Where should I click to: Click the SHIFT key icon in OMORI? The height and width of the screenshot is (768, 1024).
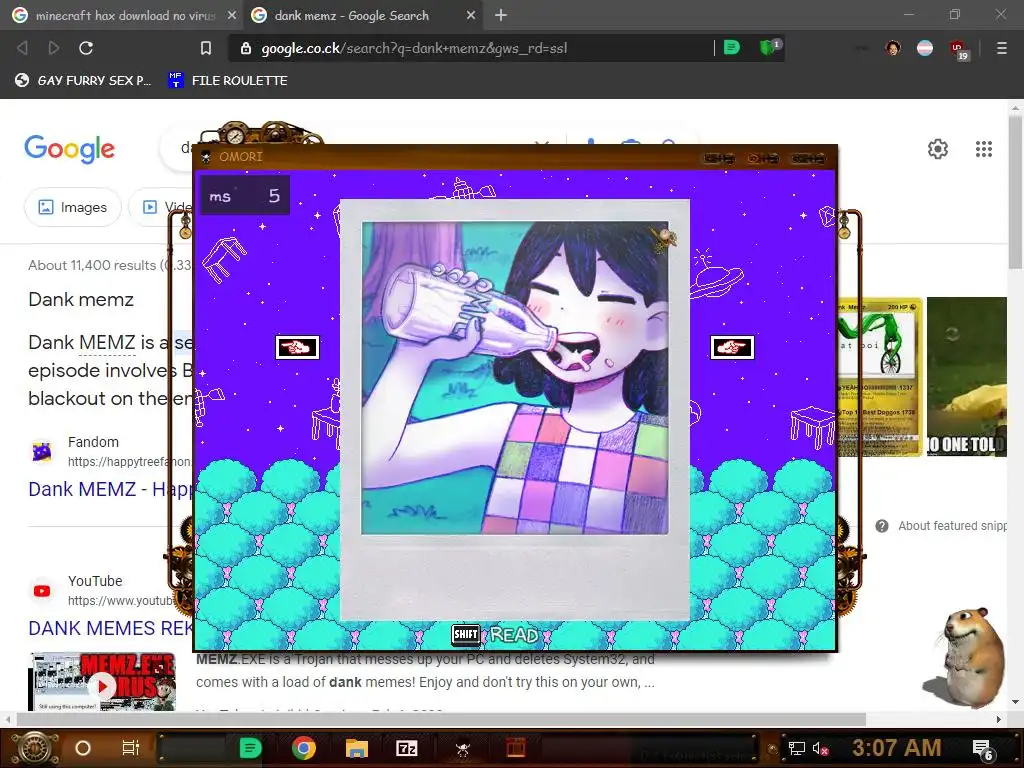(466, 634)
